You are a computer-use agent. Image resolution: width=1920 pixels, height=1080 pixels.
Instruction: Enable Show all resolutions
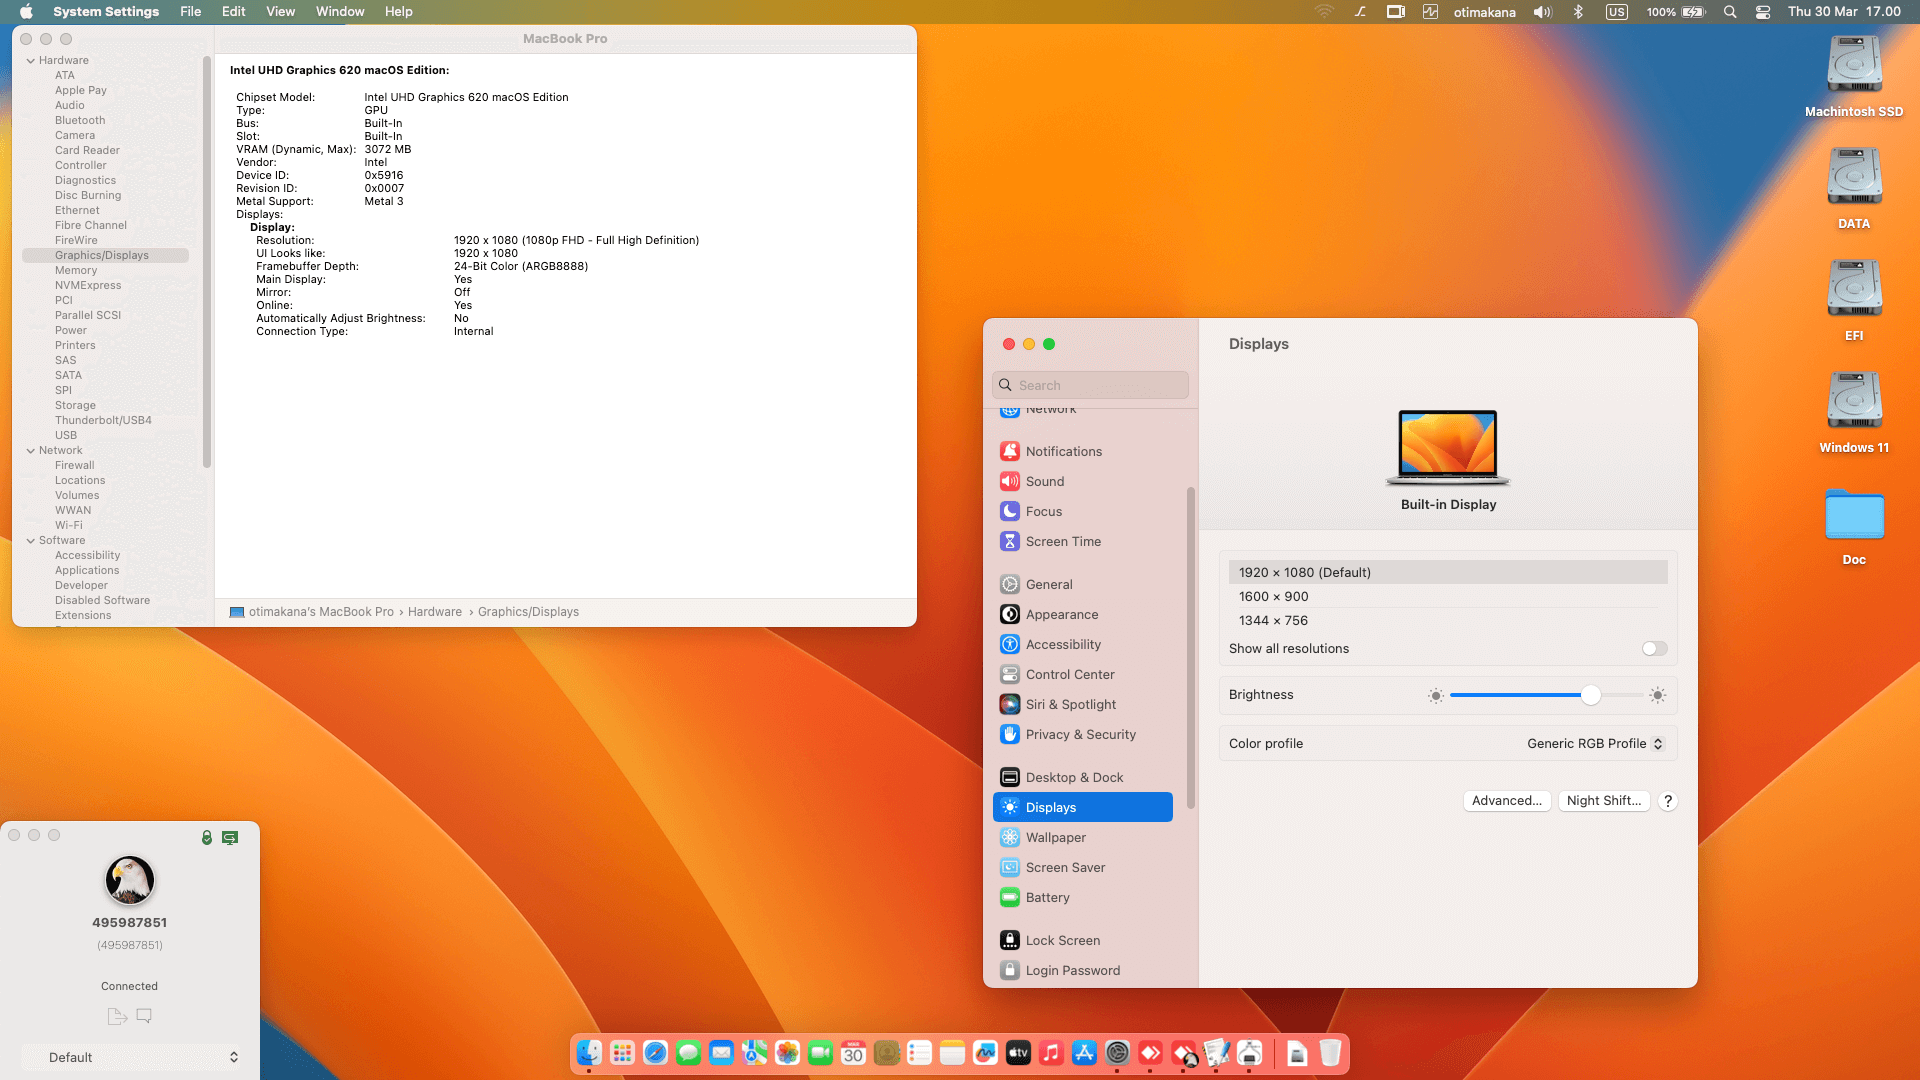point(1653,648)
